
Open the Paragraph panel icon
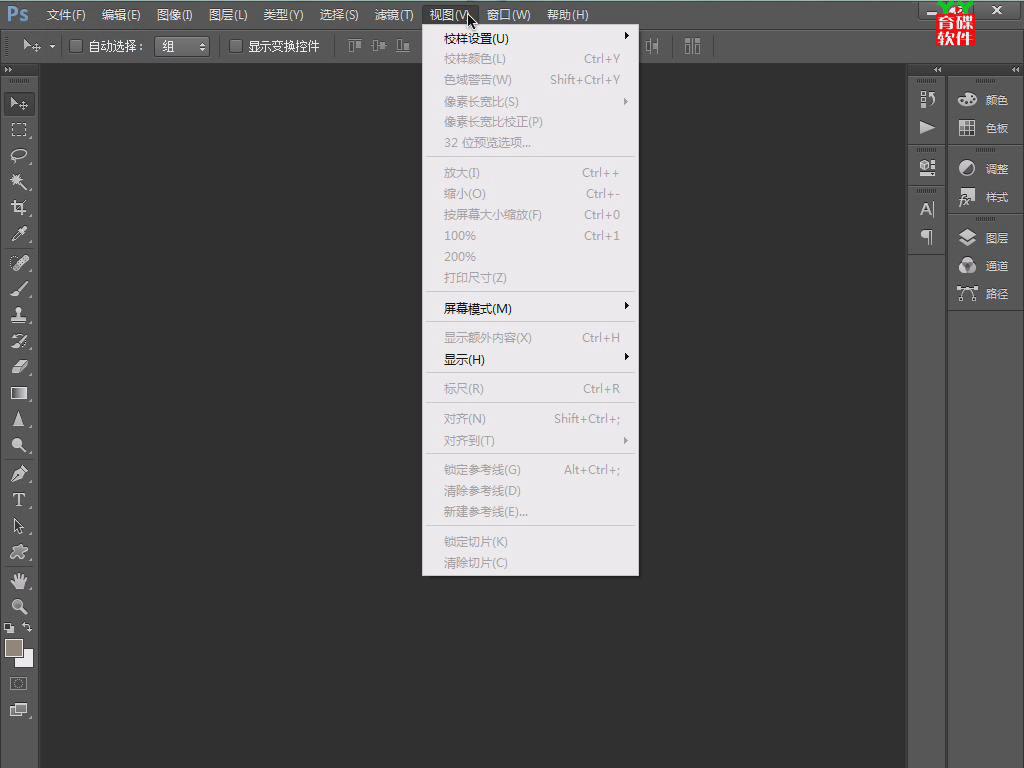click(927, 237)
